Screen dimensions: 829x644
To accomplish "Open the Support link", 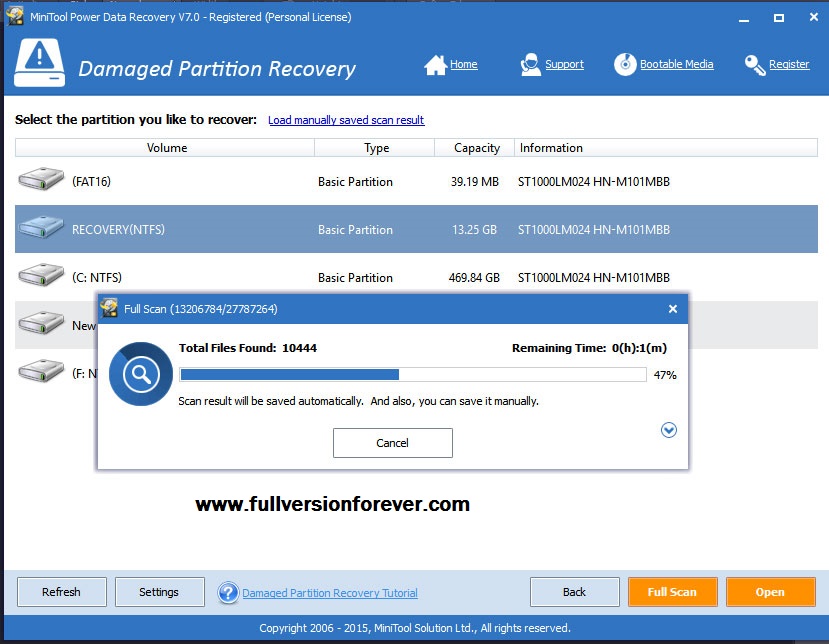I will pos(564,65).
